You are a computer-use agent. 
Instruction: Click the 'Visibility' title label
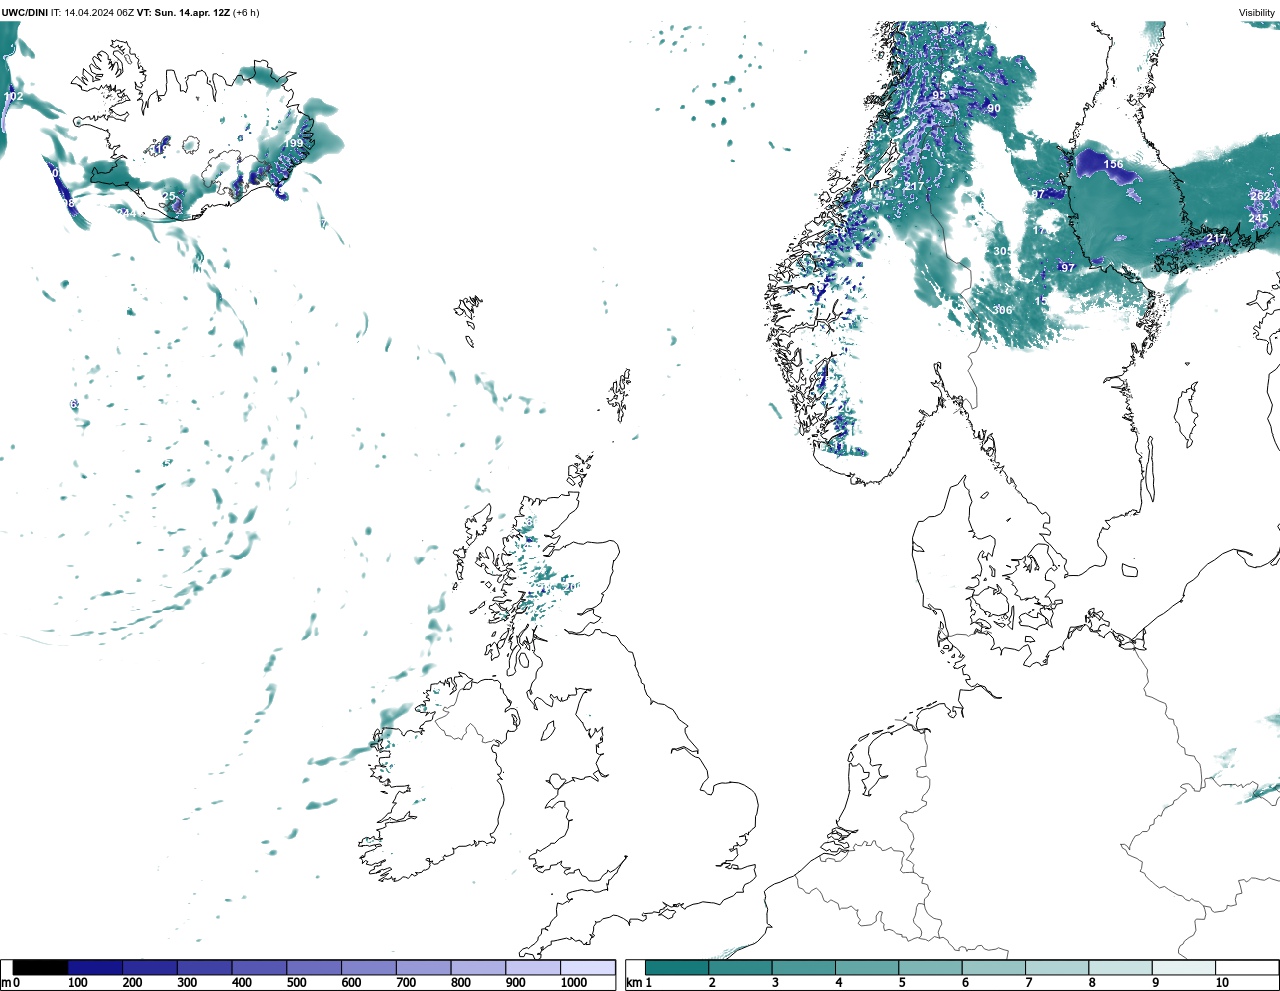1257,13
